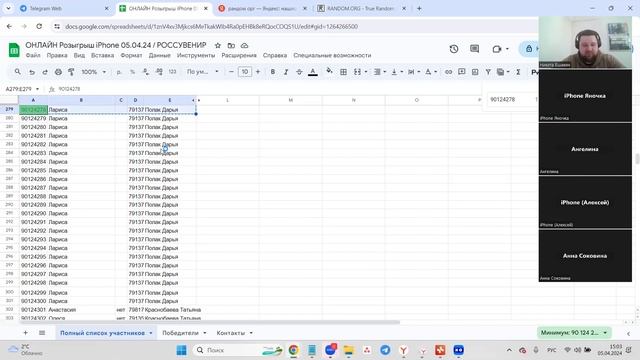Toggle strikethrough formatting
Image resolution: width=640 pixels, height=360 pixels.
(299, 72)
